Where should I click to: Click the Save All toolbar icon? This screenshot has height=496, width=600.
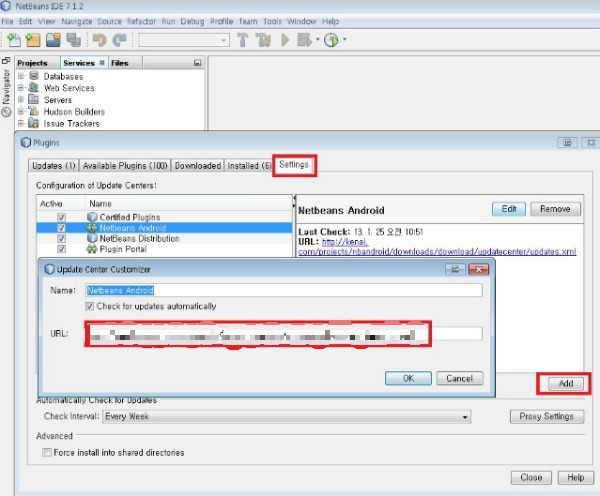click(73, 40)
